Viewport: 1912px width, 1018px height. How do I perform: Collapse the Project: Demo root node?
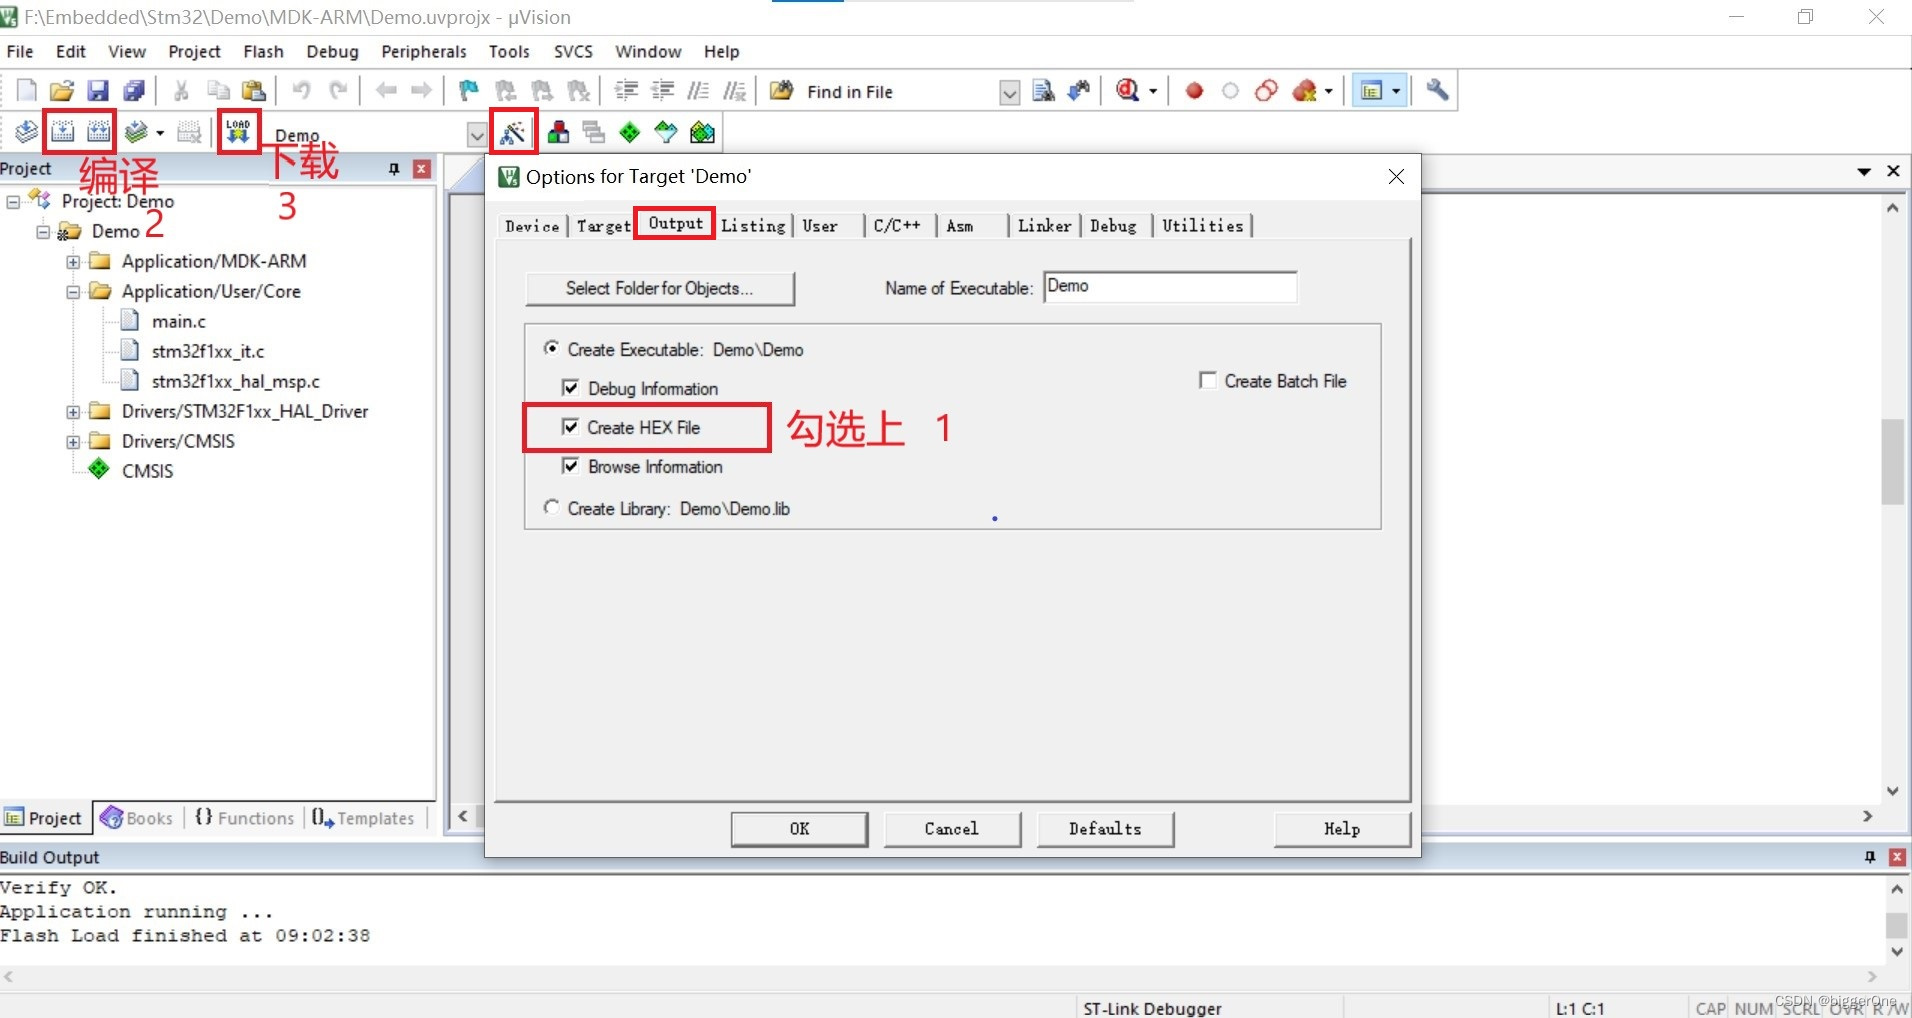click(x=13, y=201)
